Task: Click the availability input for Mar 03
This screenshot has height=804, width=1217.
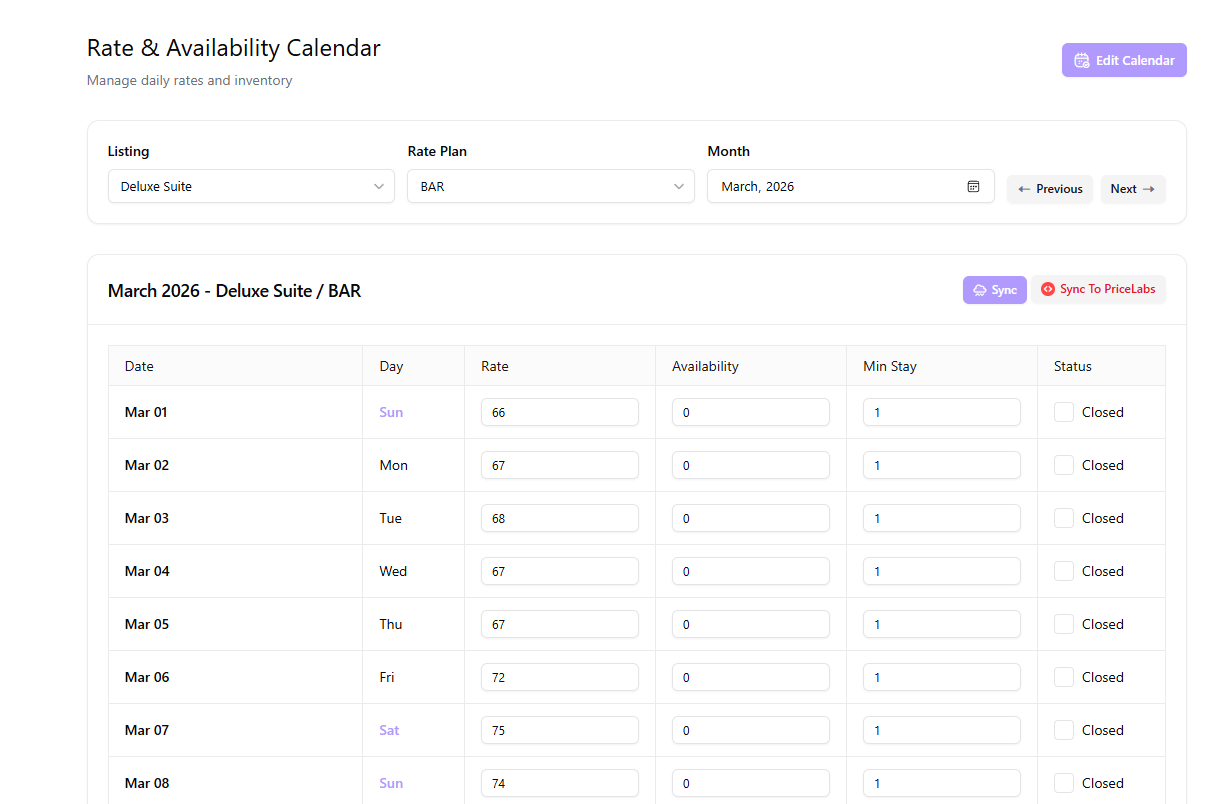Action: tap(750, 518)
